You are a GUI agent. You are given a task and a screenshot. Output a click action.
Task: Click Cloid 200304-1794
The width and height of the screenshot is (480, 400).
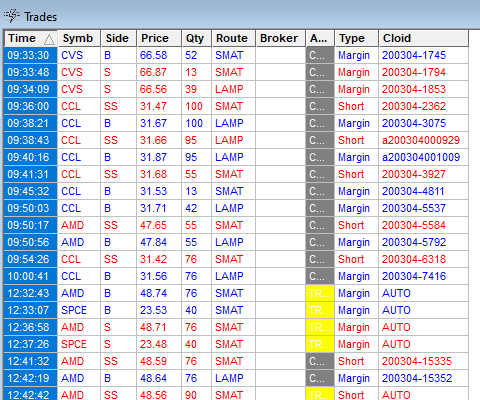[414, 72]
